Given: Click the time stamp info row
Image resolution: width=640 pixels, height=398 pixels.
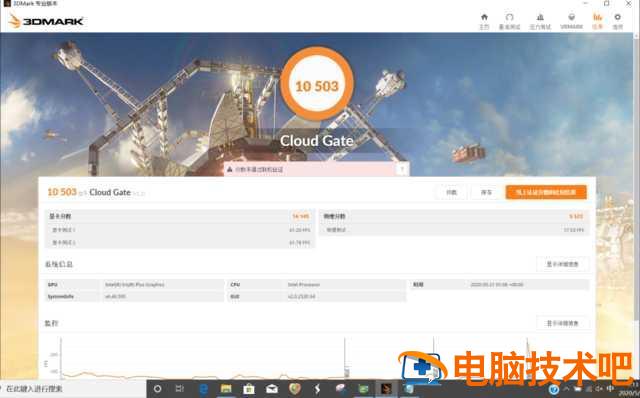Looking at the screenshot, I should coord(500,285).
